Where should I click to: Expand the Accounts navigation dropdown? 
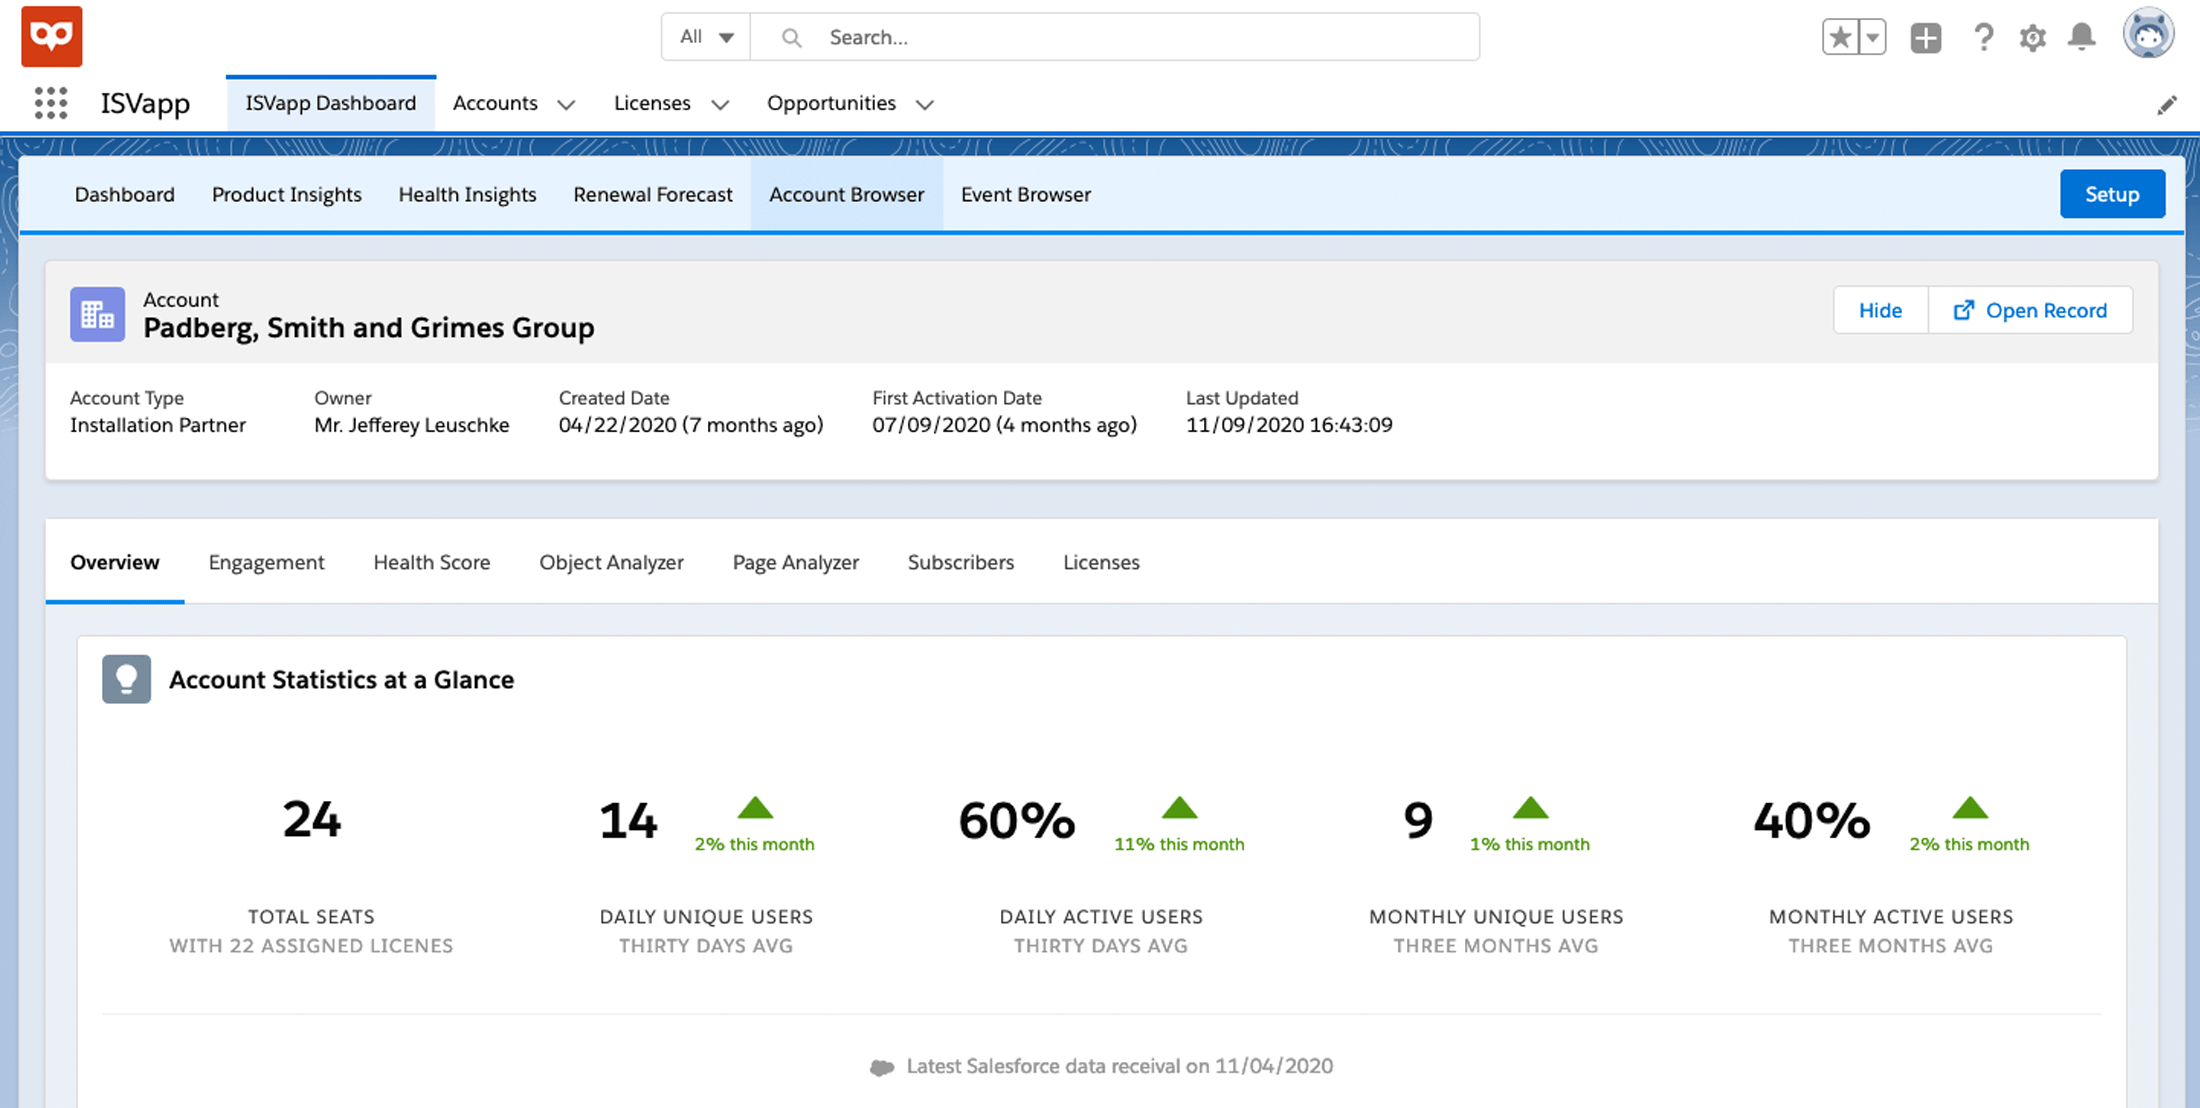pyautogui.click(x=565, y=102)
